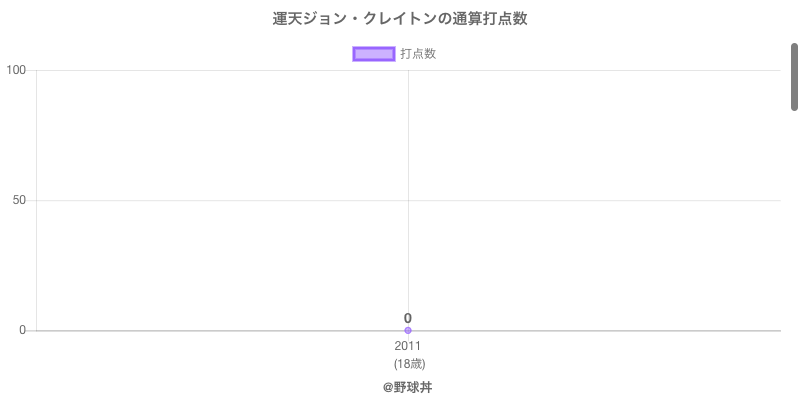This screenshot has width=800, height=400.
Task: Click the 0 y-axis tick label
Action: pos(22,330)
